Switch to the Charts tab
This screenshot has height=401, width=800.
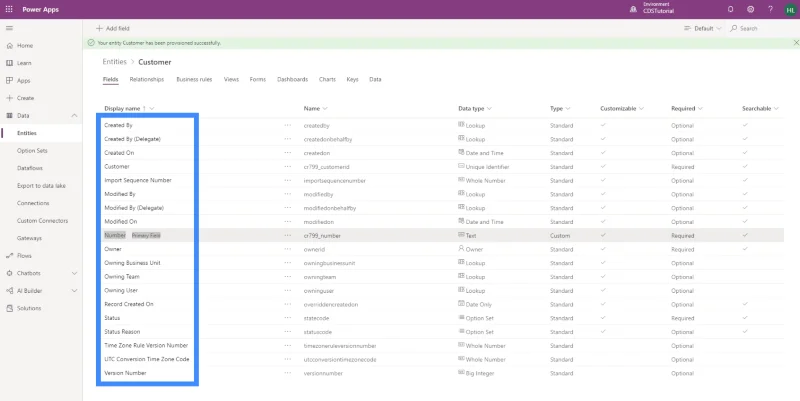pos(327,80)
